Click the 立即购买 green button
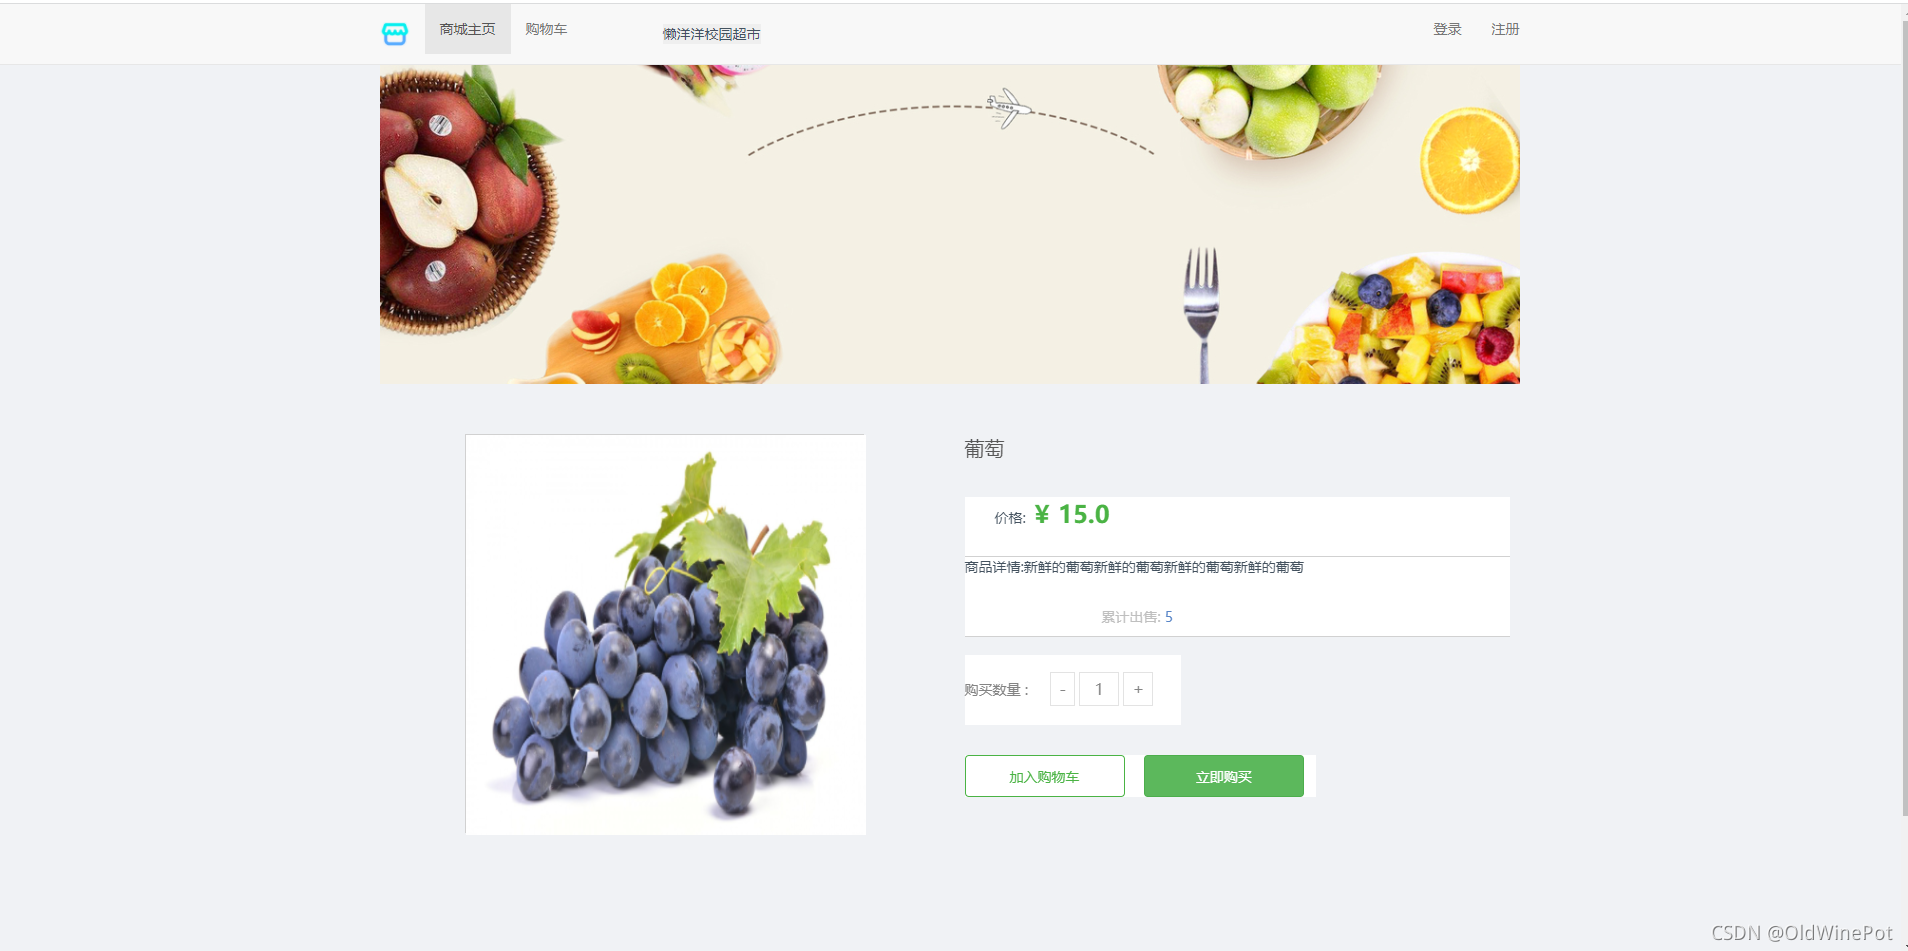 point(1224,776)
